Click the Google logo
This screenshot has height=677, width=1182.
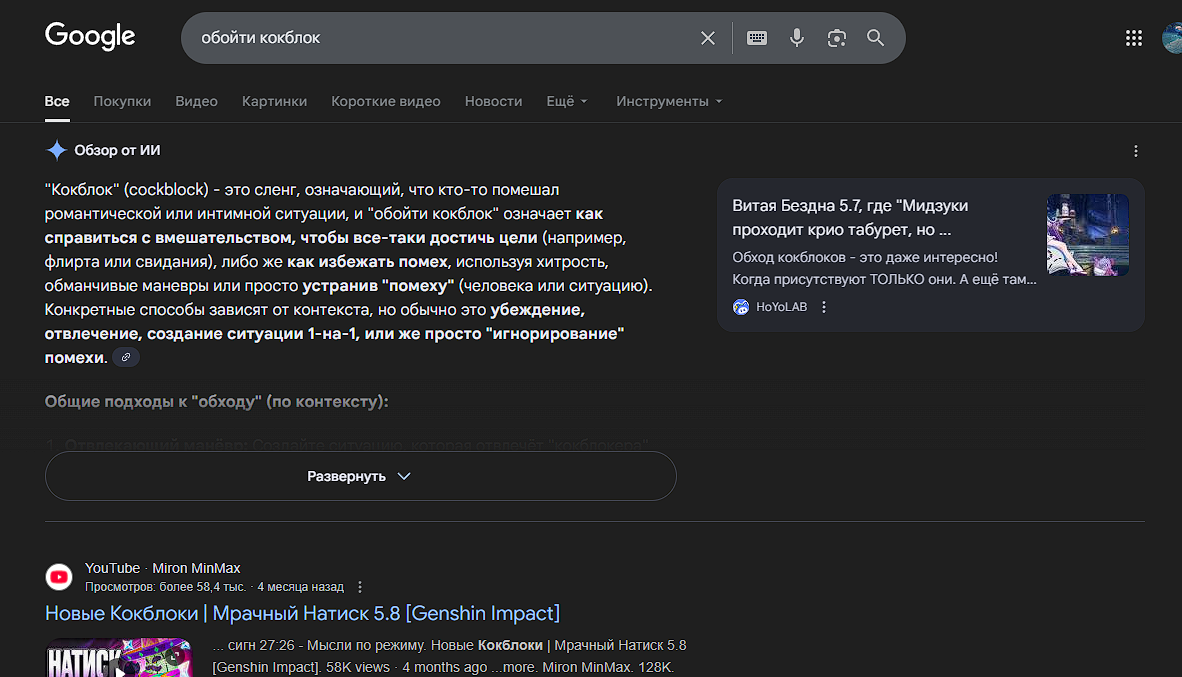tap(90, 37)
